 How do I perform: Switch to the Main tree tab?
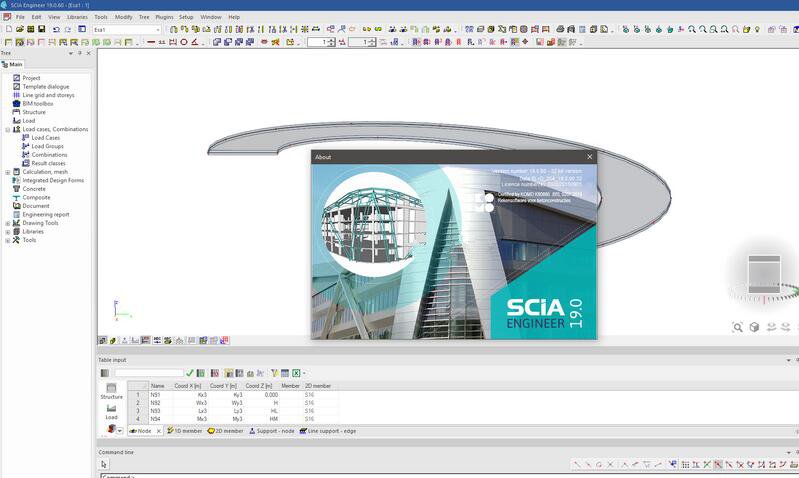click(x=13, y=64)
